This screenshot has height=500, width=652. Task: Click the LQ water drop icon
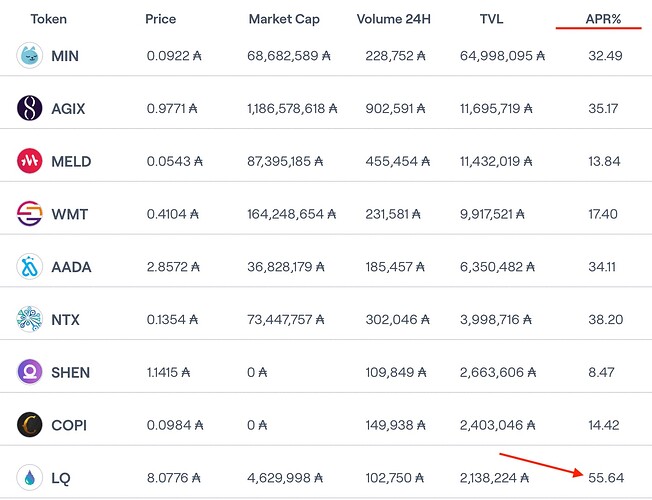(x=30, y=478)
